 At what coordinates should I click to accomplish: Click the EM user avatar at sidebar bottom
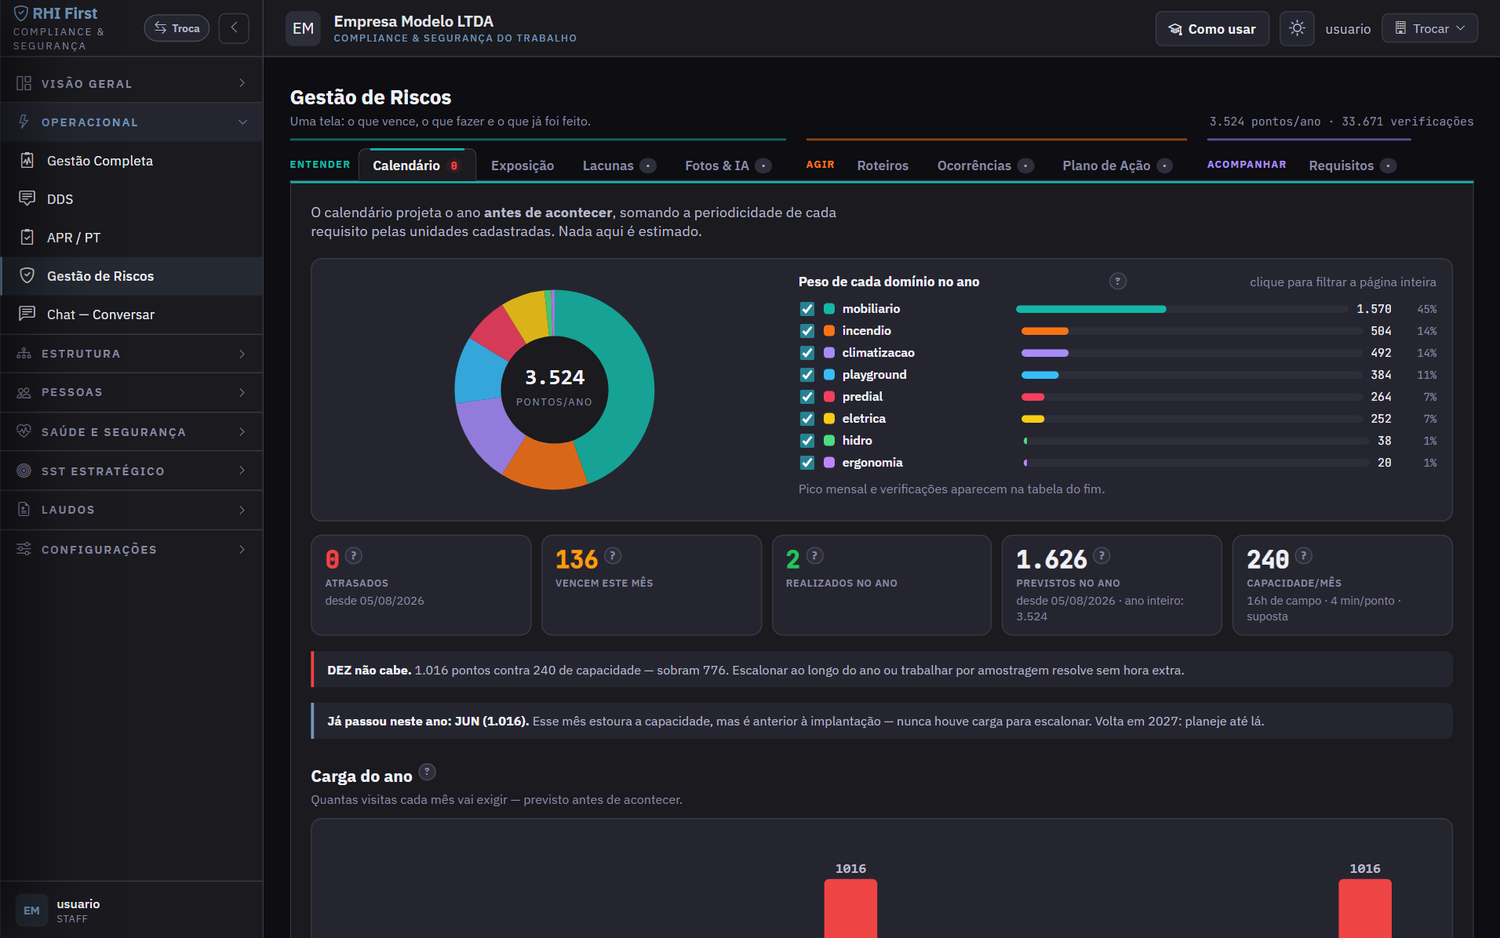[32, 911]
